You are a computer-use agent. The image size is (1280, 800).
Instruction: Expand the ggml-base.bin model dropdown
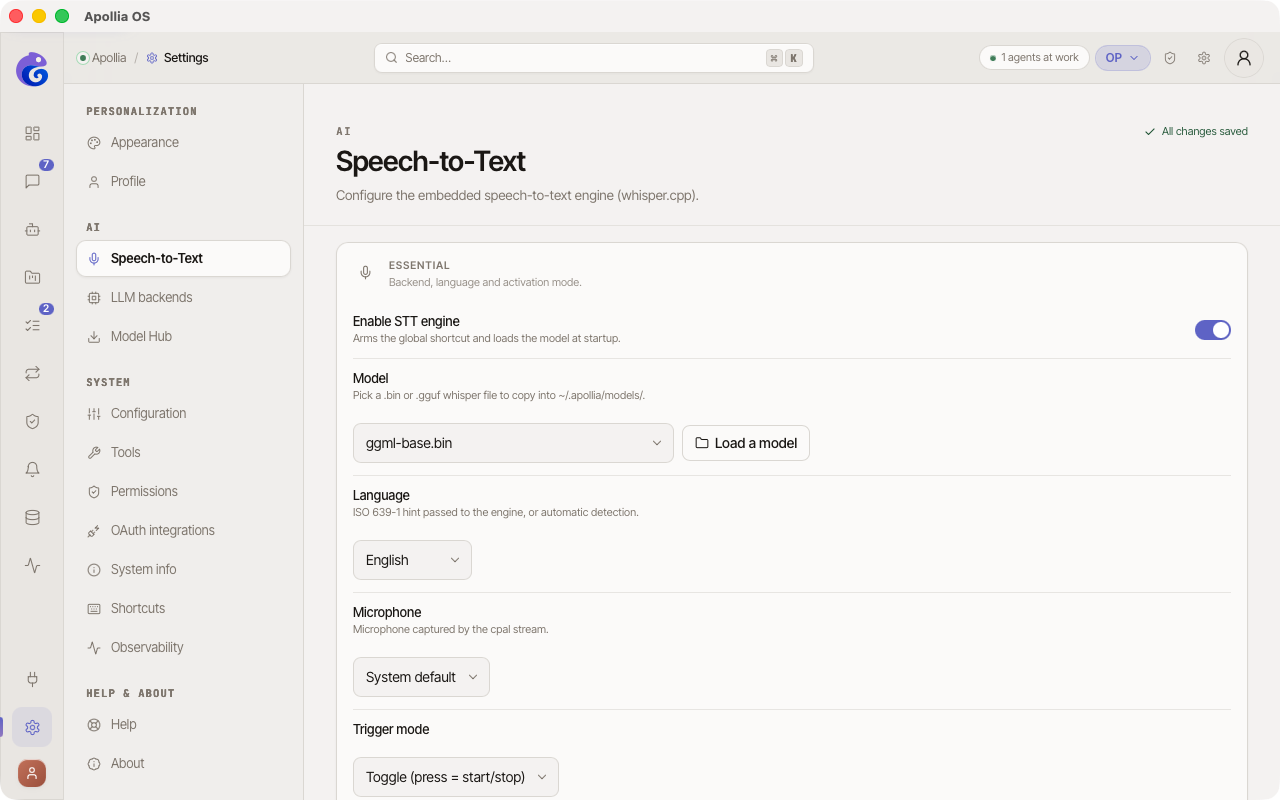coord(513,443)
